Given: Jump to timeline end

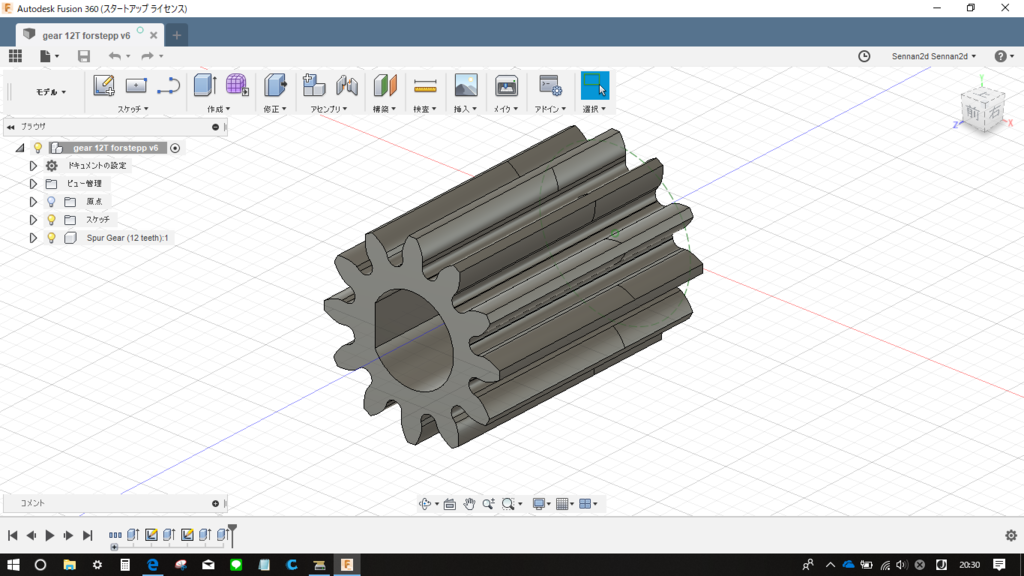Looking at the screenshot, I should click(x=88, y=536).
